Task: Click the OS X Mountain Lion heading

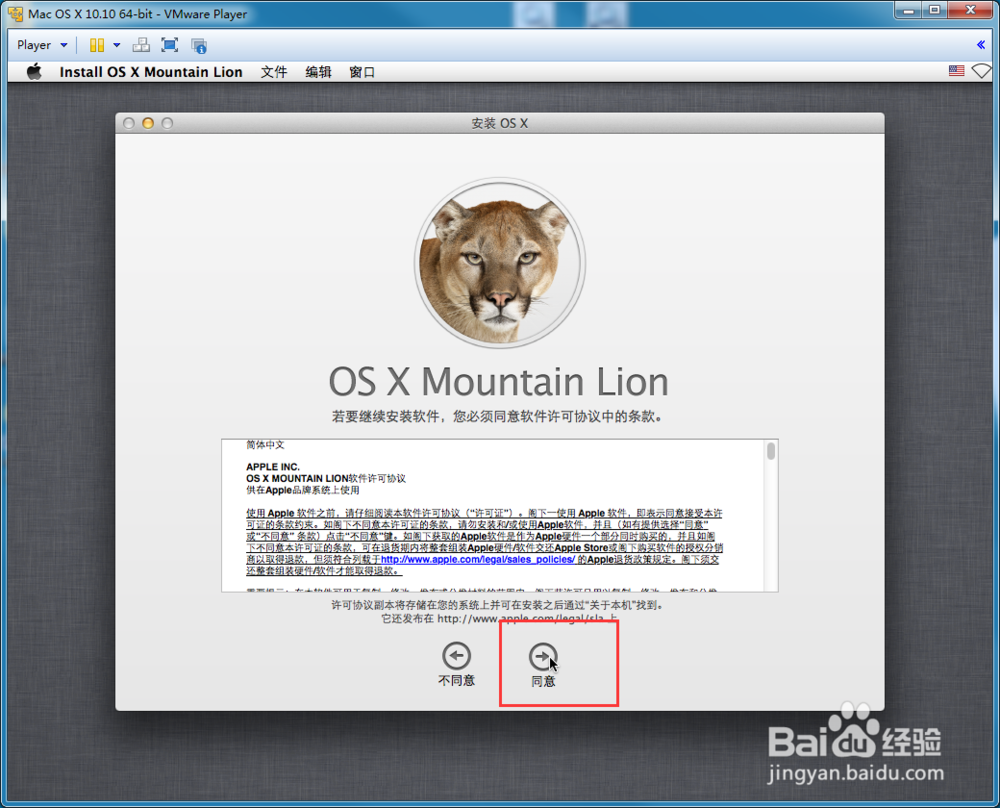Action: pyautogui.click(x=499, y=382)
